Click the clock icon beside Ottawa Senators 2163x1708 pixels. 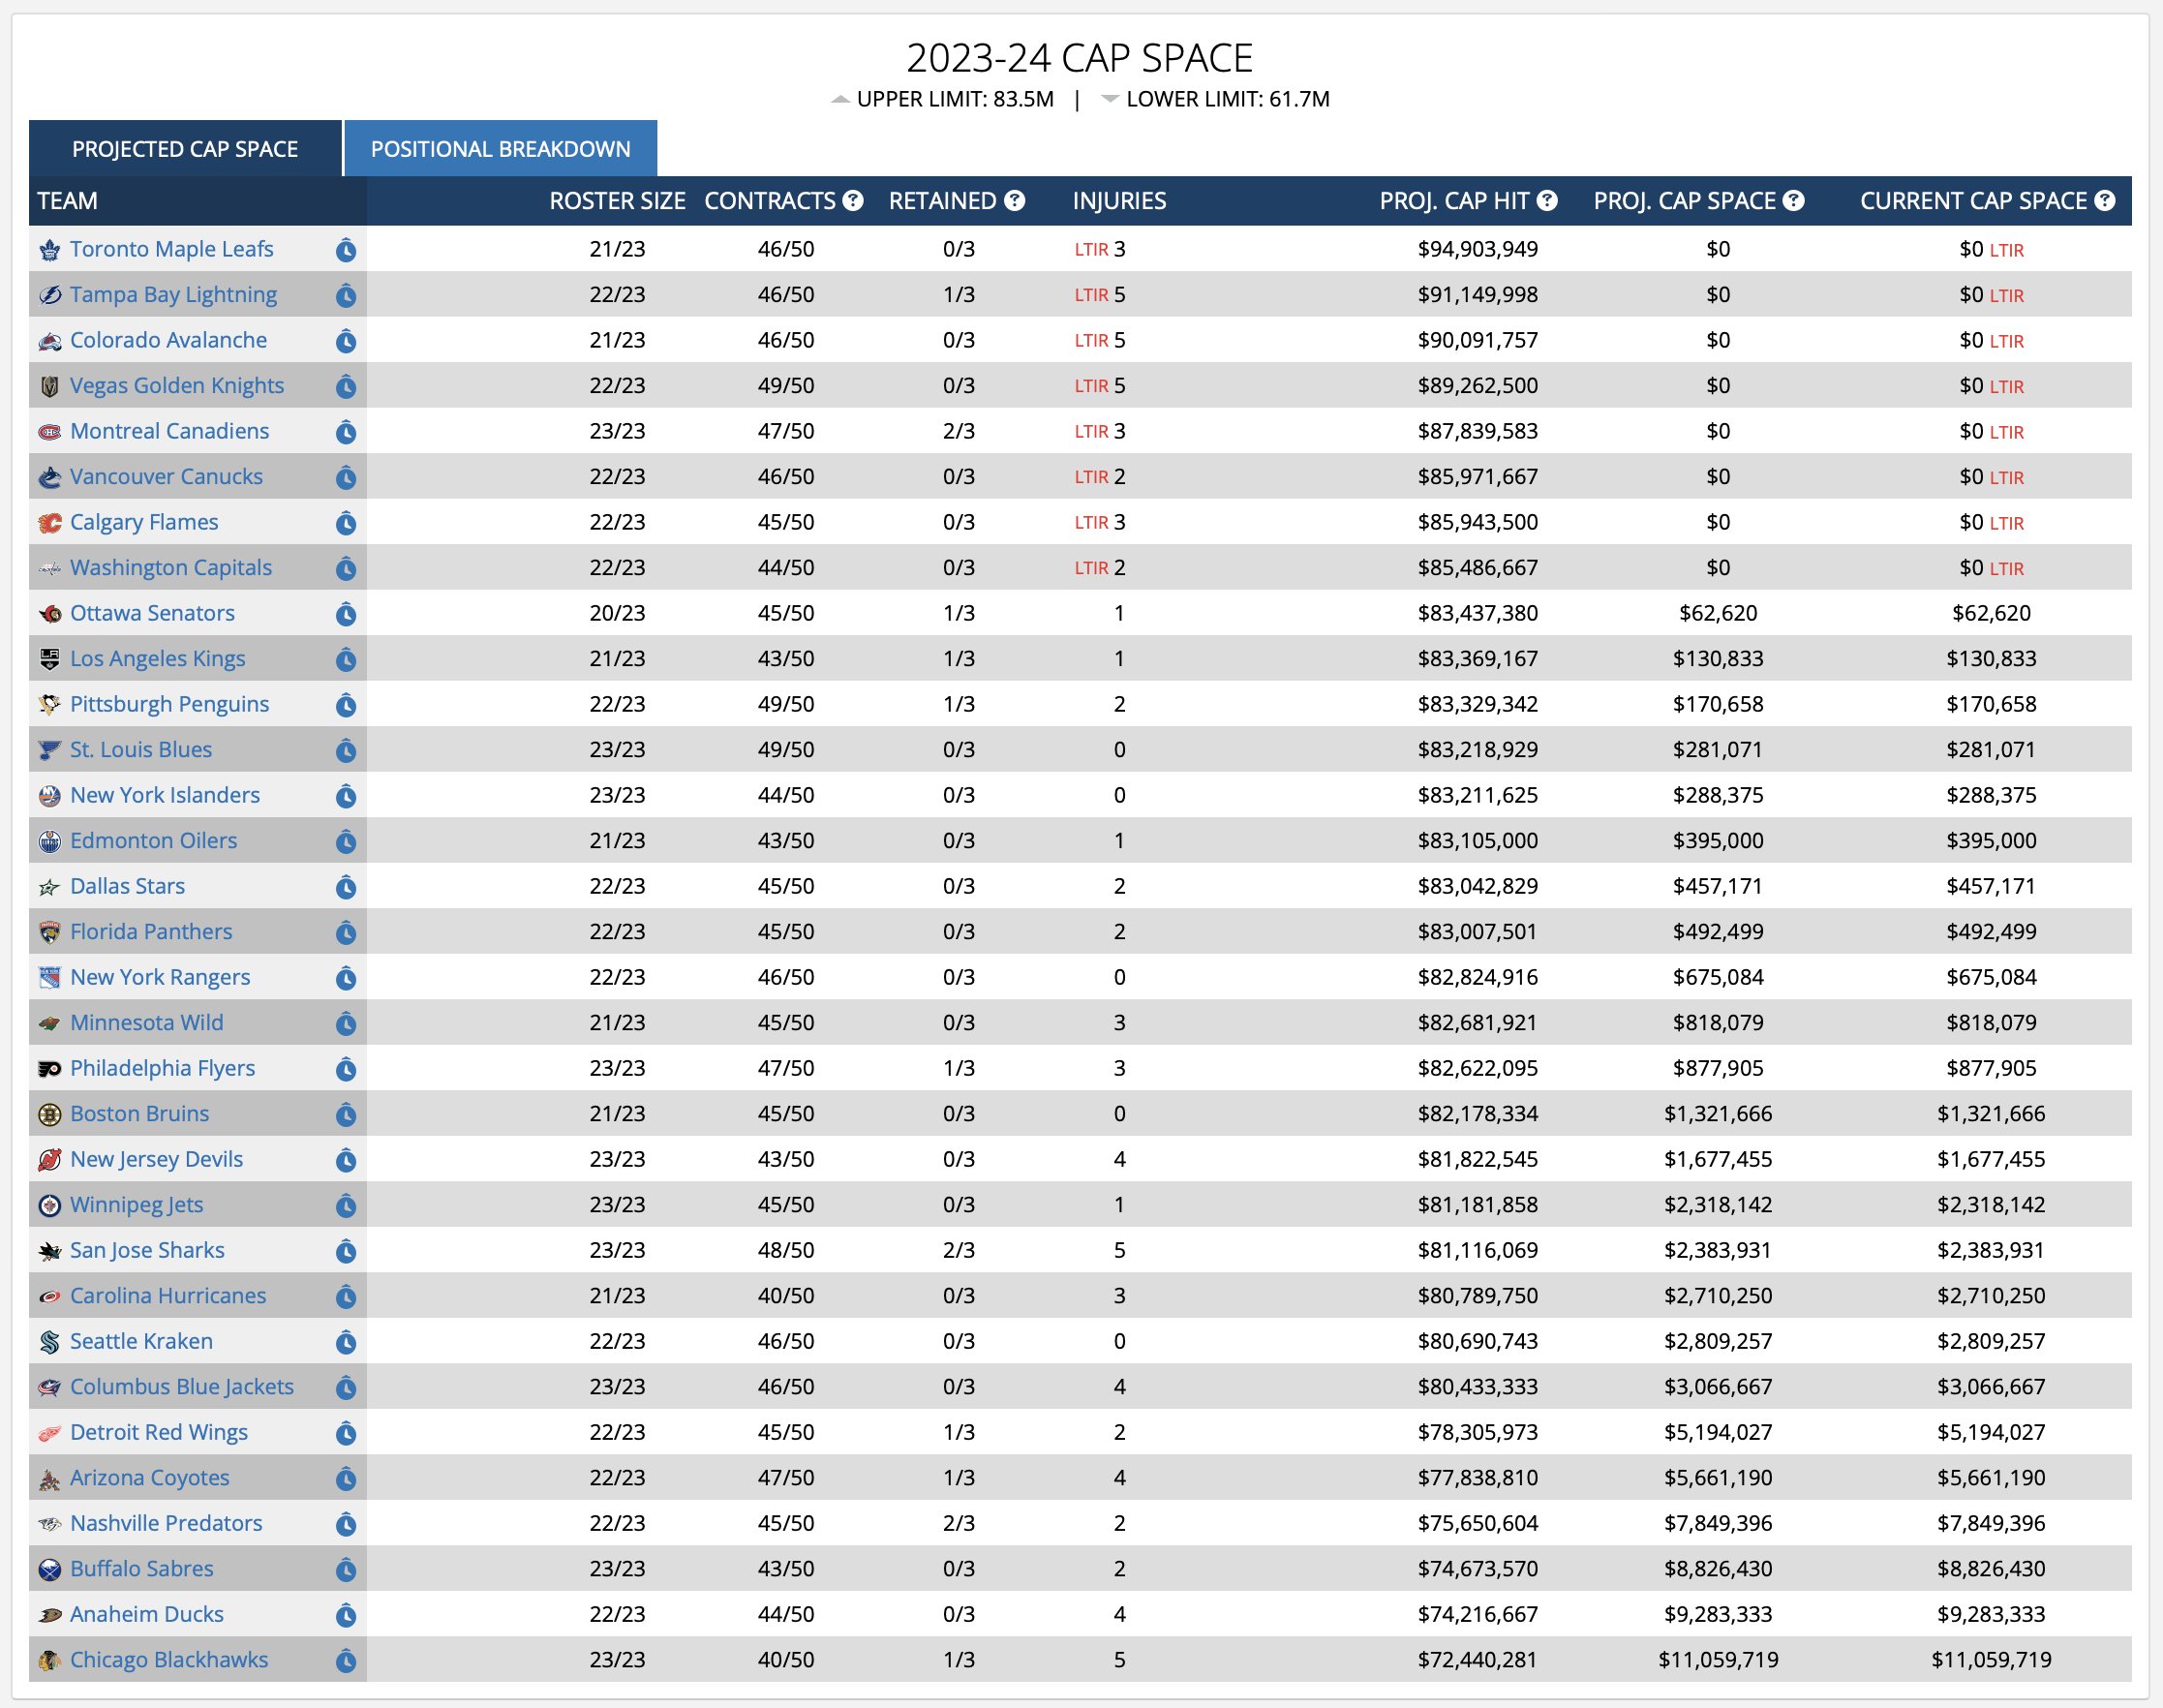[346, 614]
